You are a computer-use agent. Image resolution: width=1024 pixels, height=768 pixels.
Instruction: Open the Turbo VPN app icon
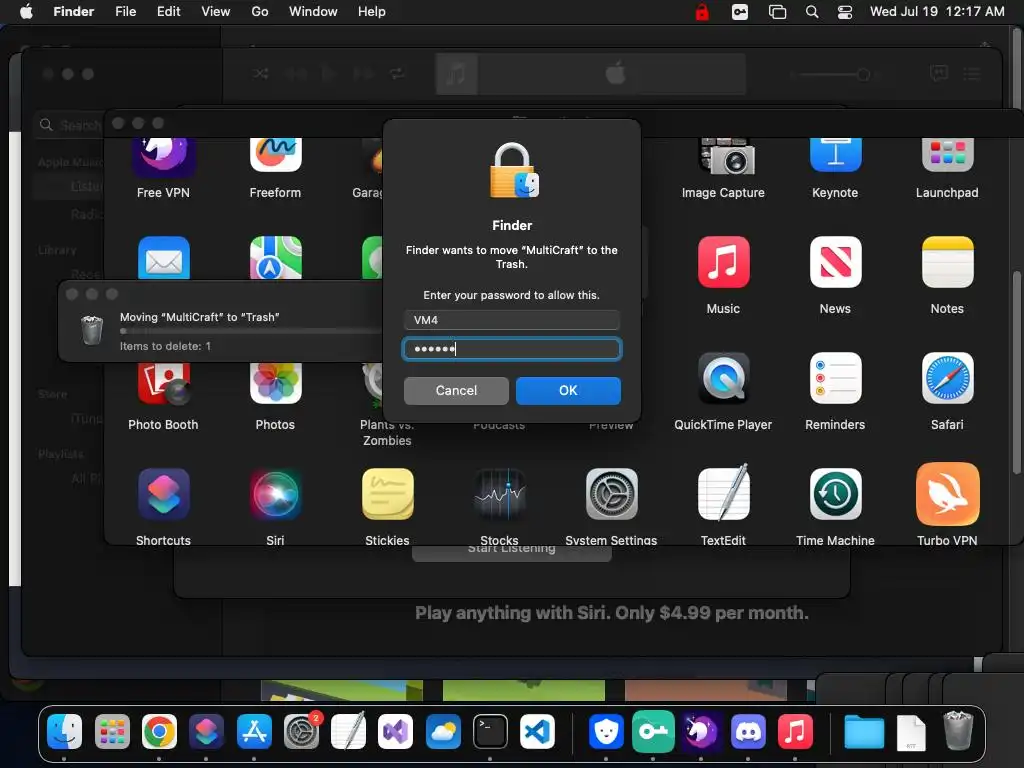point(947,494)
